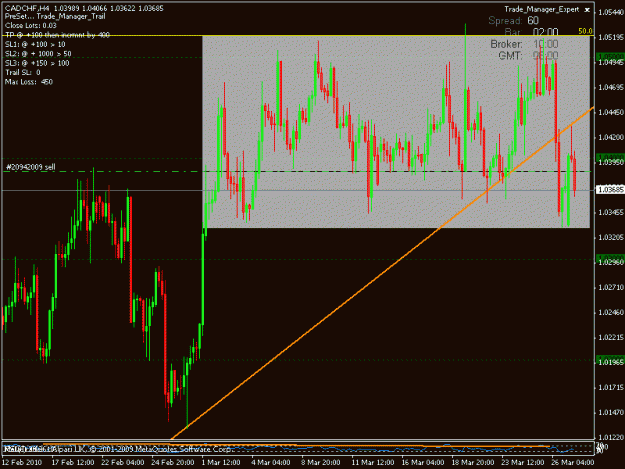
Task: Click the 1.03455 price axis label
Action: (610, 212)
